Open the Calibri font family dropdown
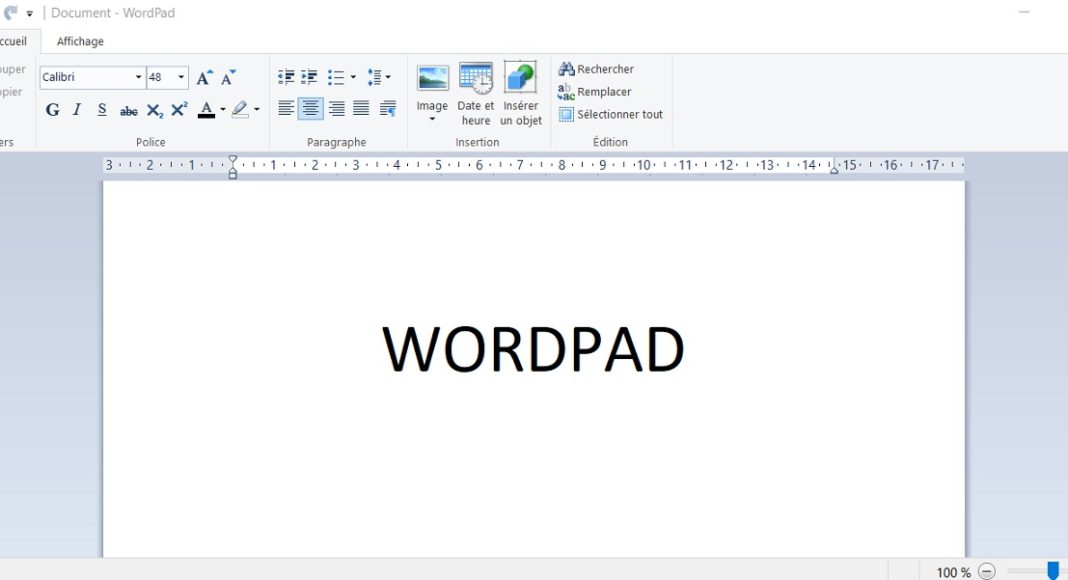Viewport: 1068px width, 580px height. click(x=138, y=77)
